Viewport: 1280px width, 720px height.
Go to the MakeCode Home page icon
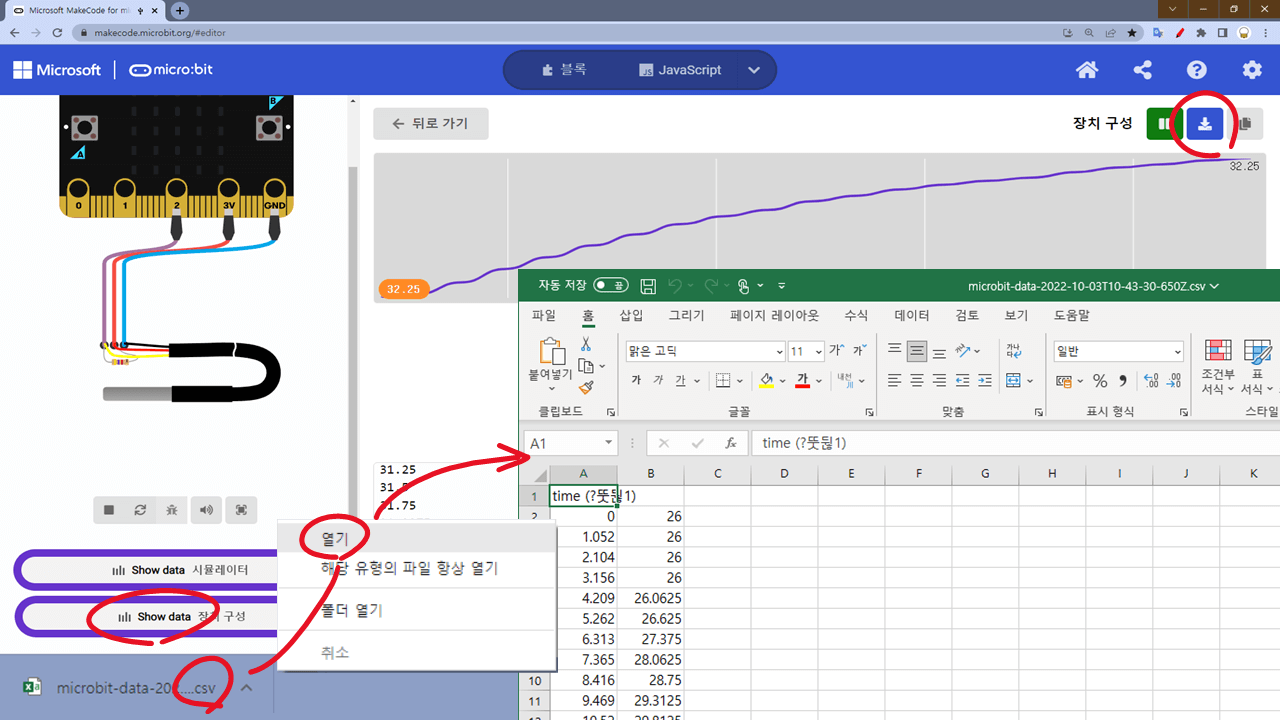coord(1087,70)
